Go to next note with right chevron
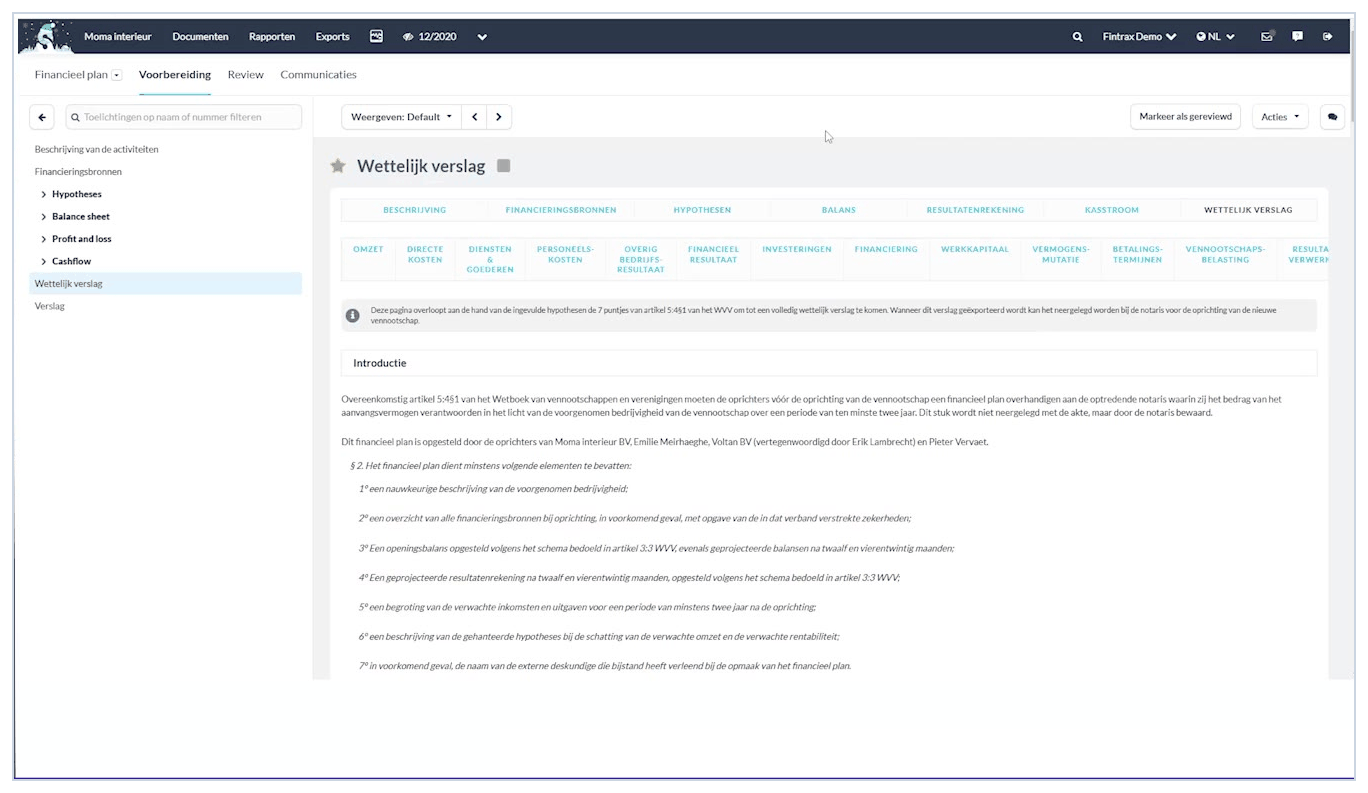 (499, 117)
